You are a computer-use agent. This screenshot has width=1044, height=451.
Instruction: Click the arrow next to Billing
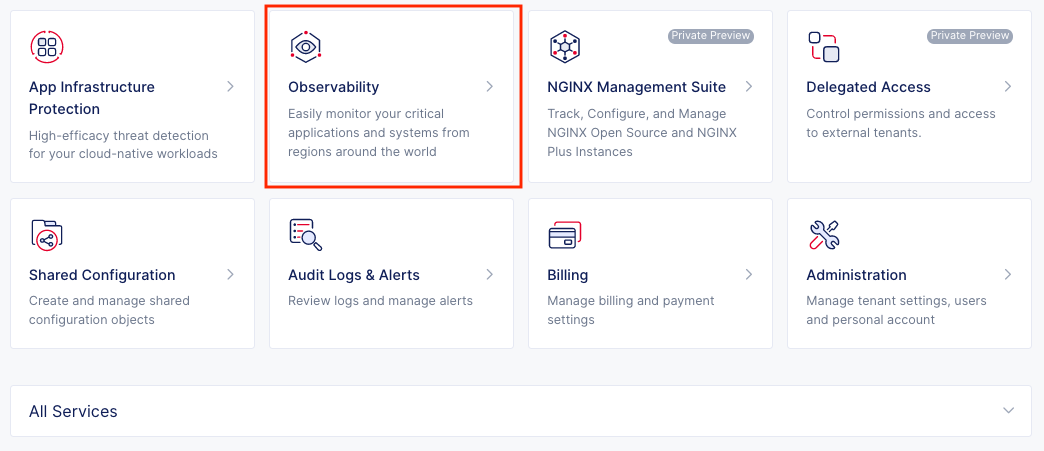point(749,275)
